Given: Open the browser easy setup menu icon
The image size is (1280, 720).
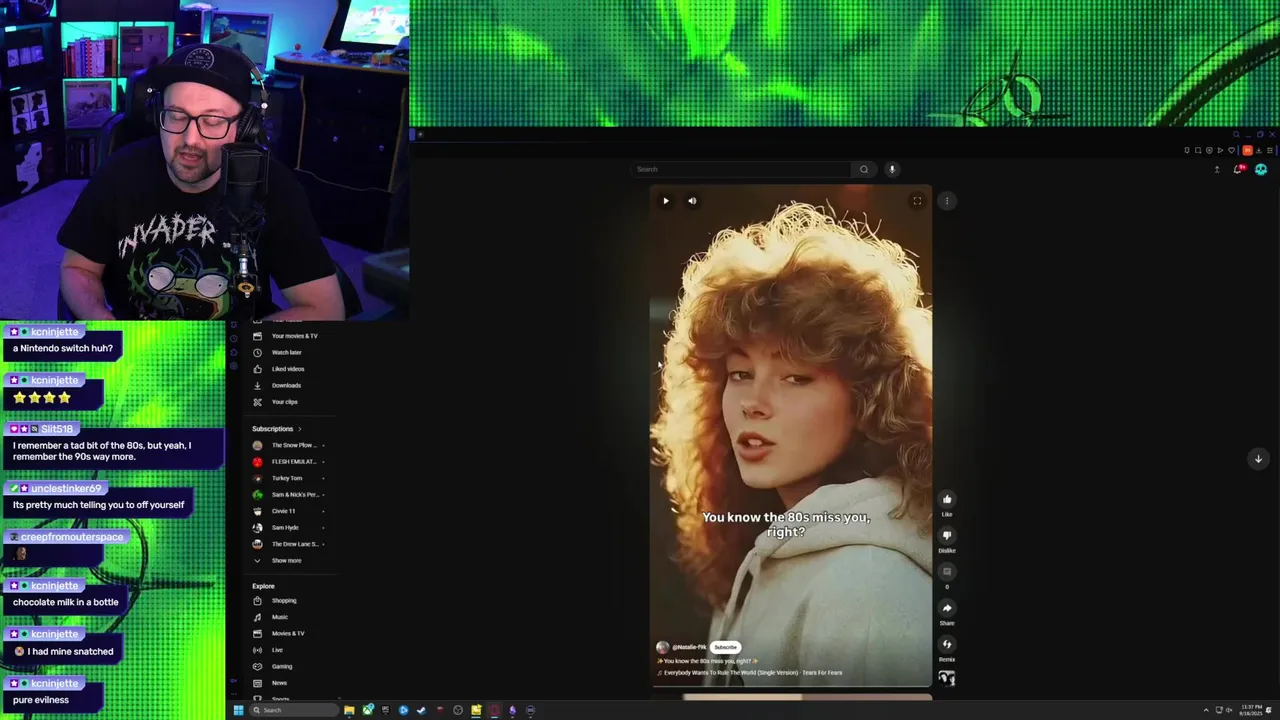Looking at the screenshot, I should tap(1270, 151).
